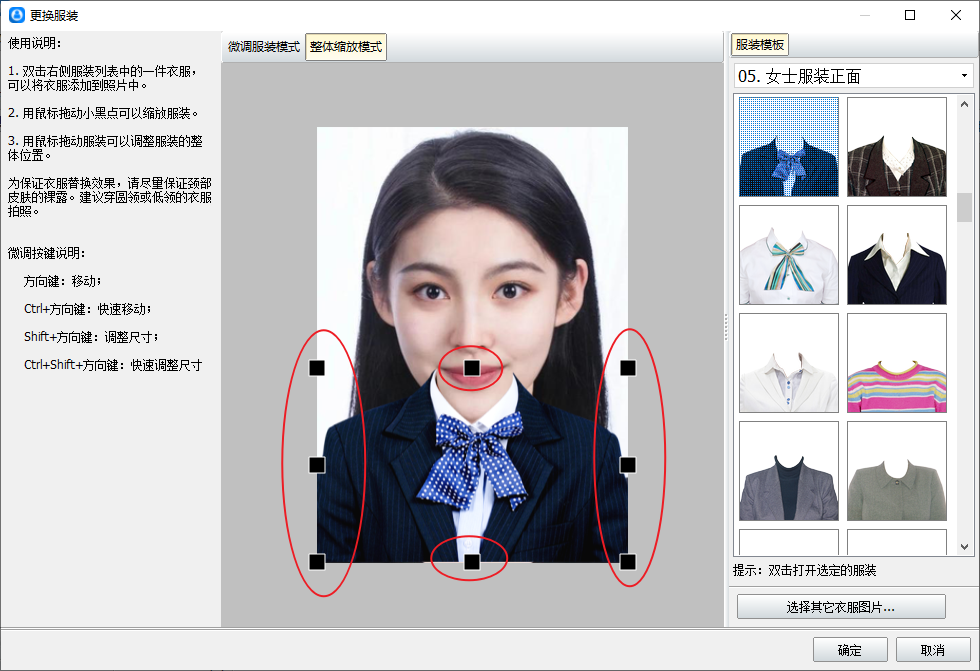This screenshot has height=671, width=980.
Task: Click scrollbar down arrow in clothing list
Action: coord(964,547)
